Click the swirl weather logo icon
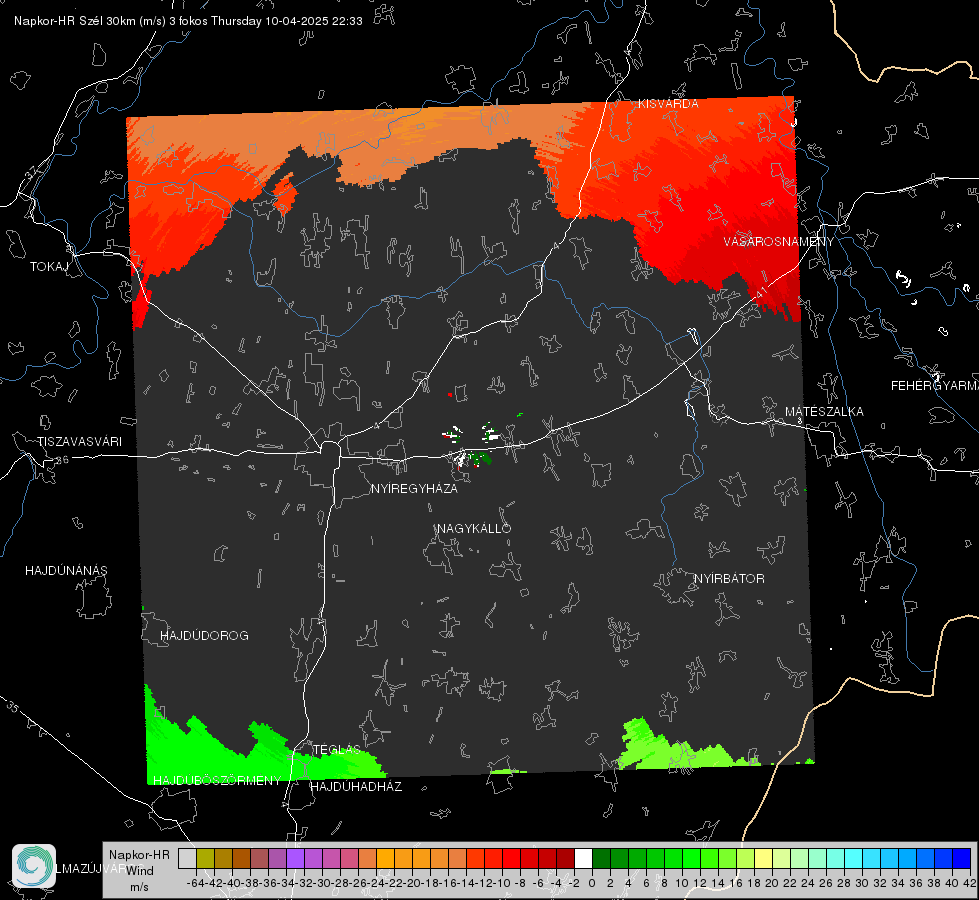Viewport: 979px width, 900px height. [34, 866]
